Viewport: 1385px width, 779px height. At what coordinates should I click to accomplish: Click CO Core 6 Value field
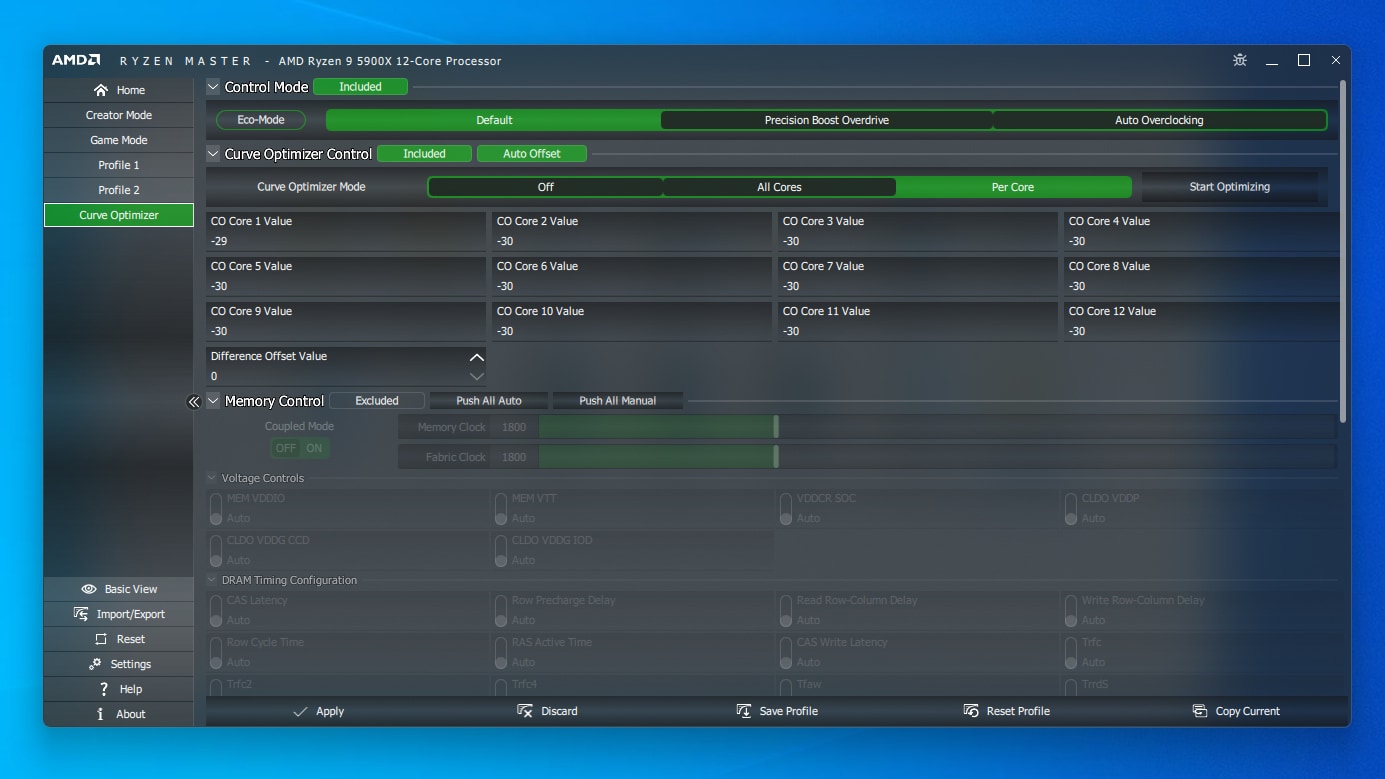pos(632,276)
